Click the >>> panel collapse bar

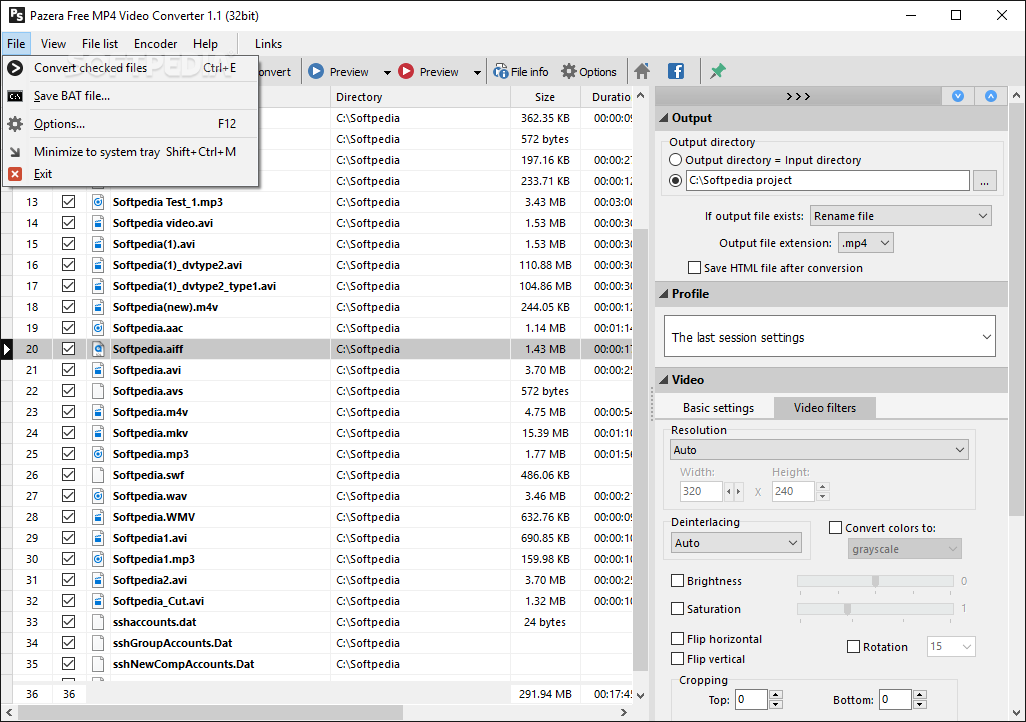(x=798, y=96)
